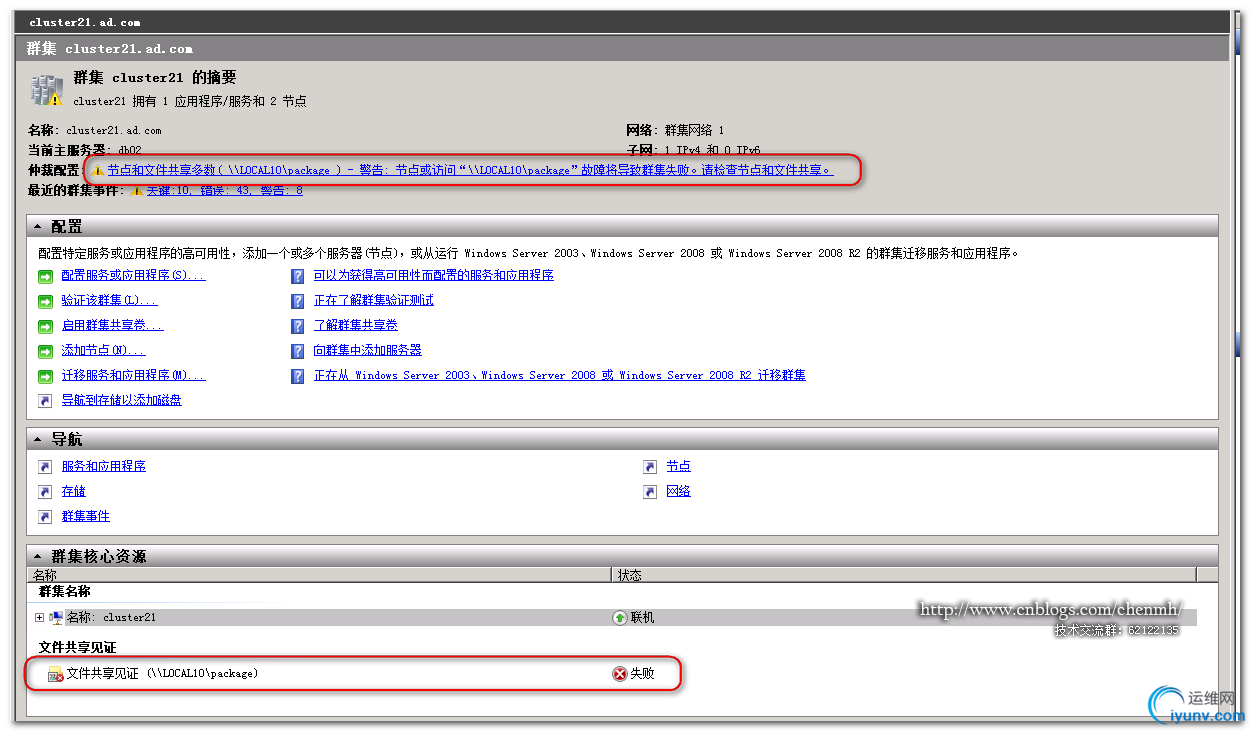The image size is (1251, 732).
Task: Click green arrow icon beside 迁移服务和应用程序
Action: (x=45, y=376)
